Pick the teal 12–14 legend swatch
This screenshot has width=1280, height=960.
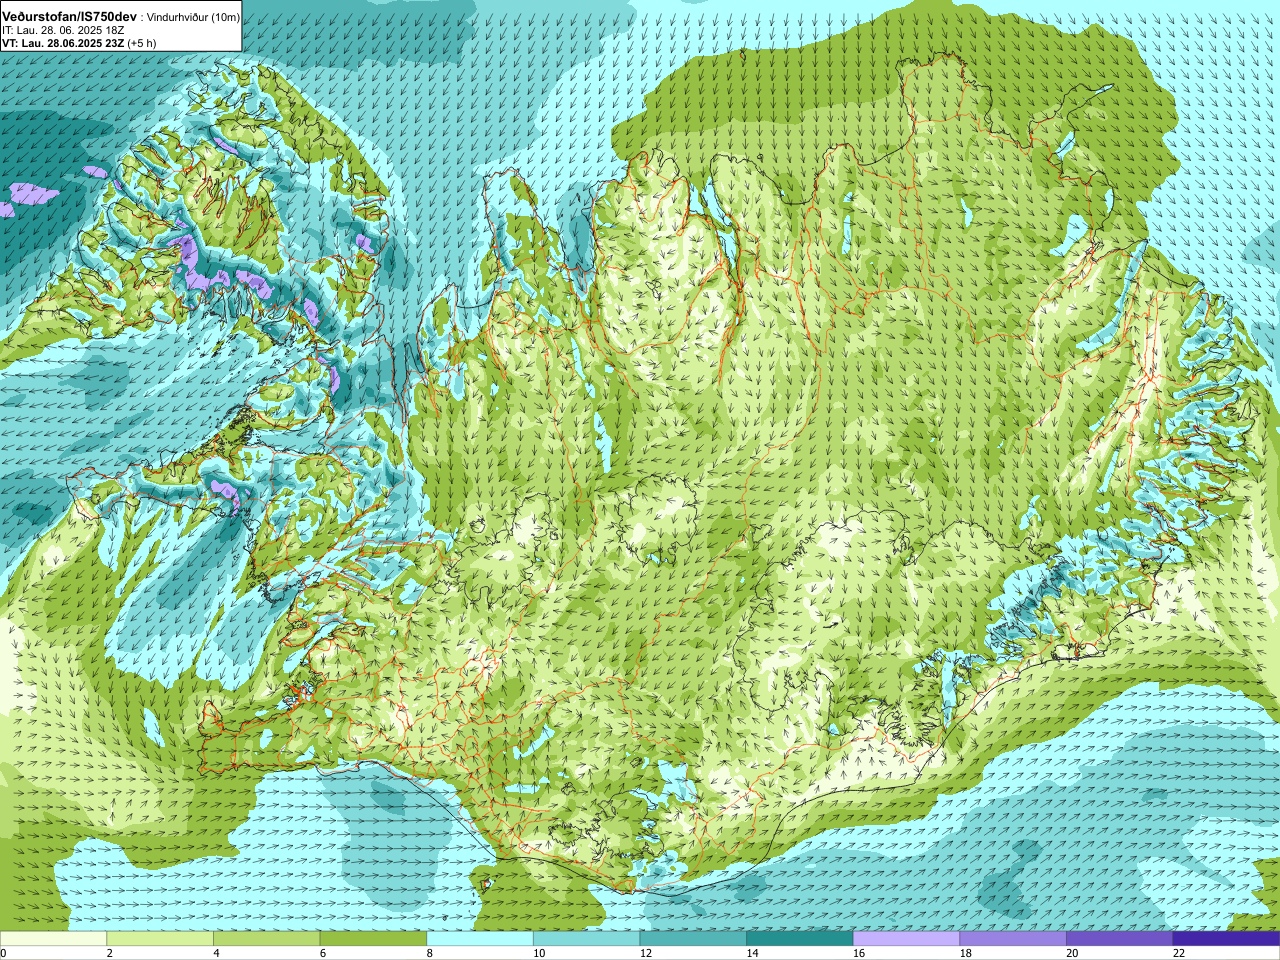pyautogui.click(x=693, y=939)
